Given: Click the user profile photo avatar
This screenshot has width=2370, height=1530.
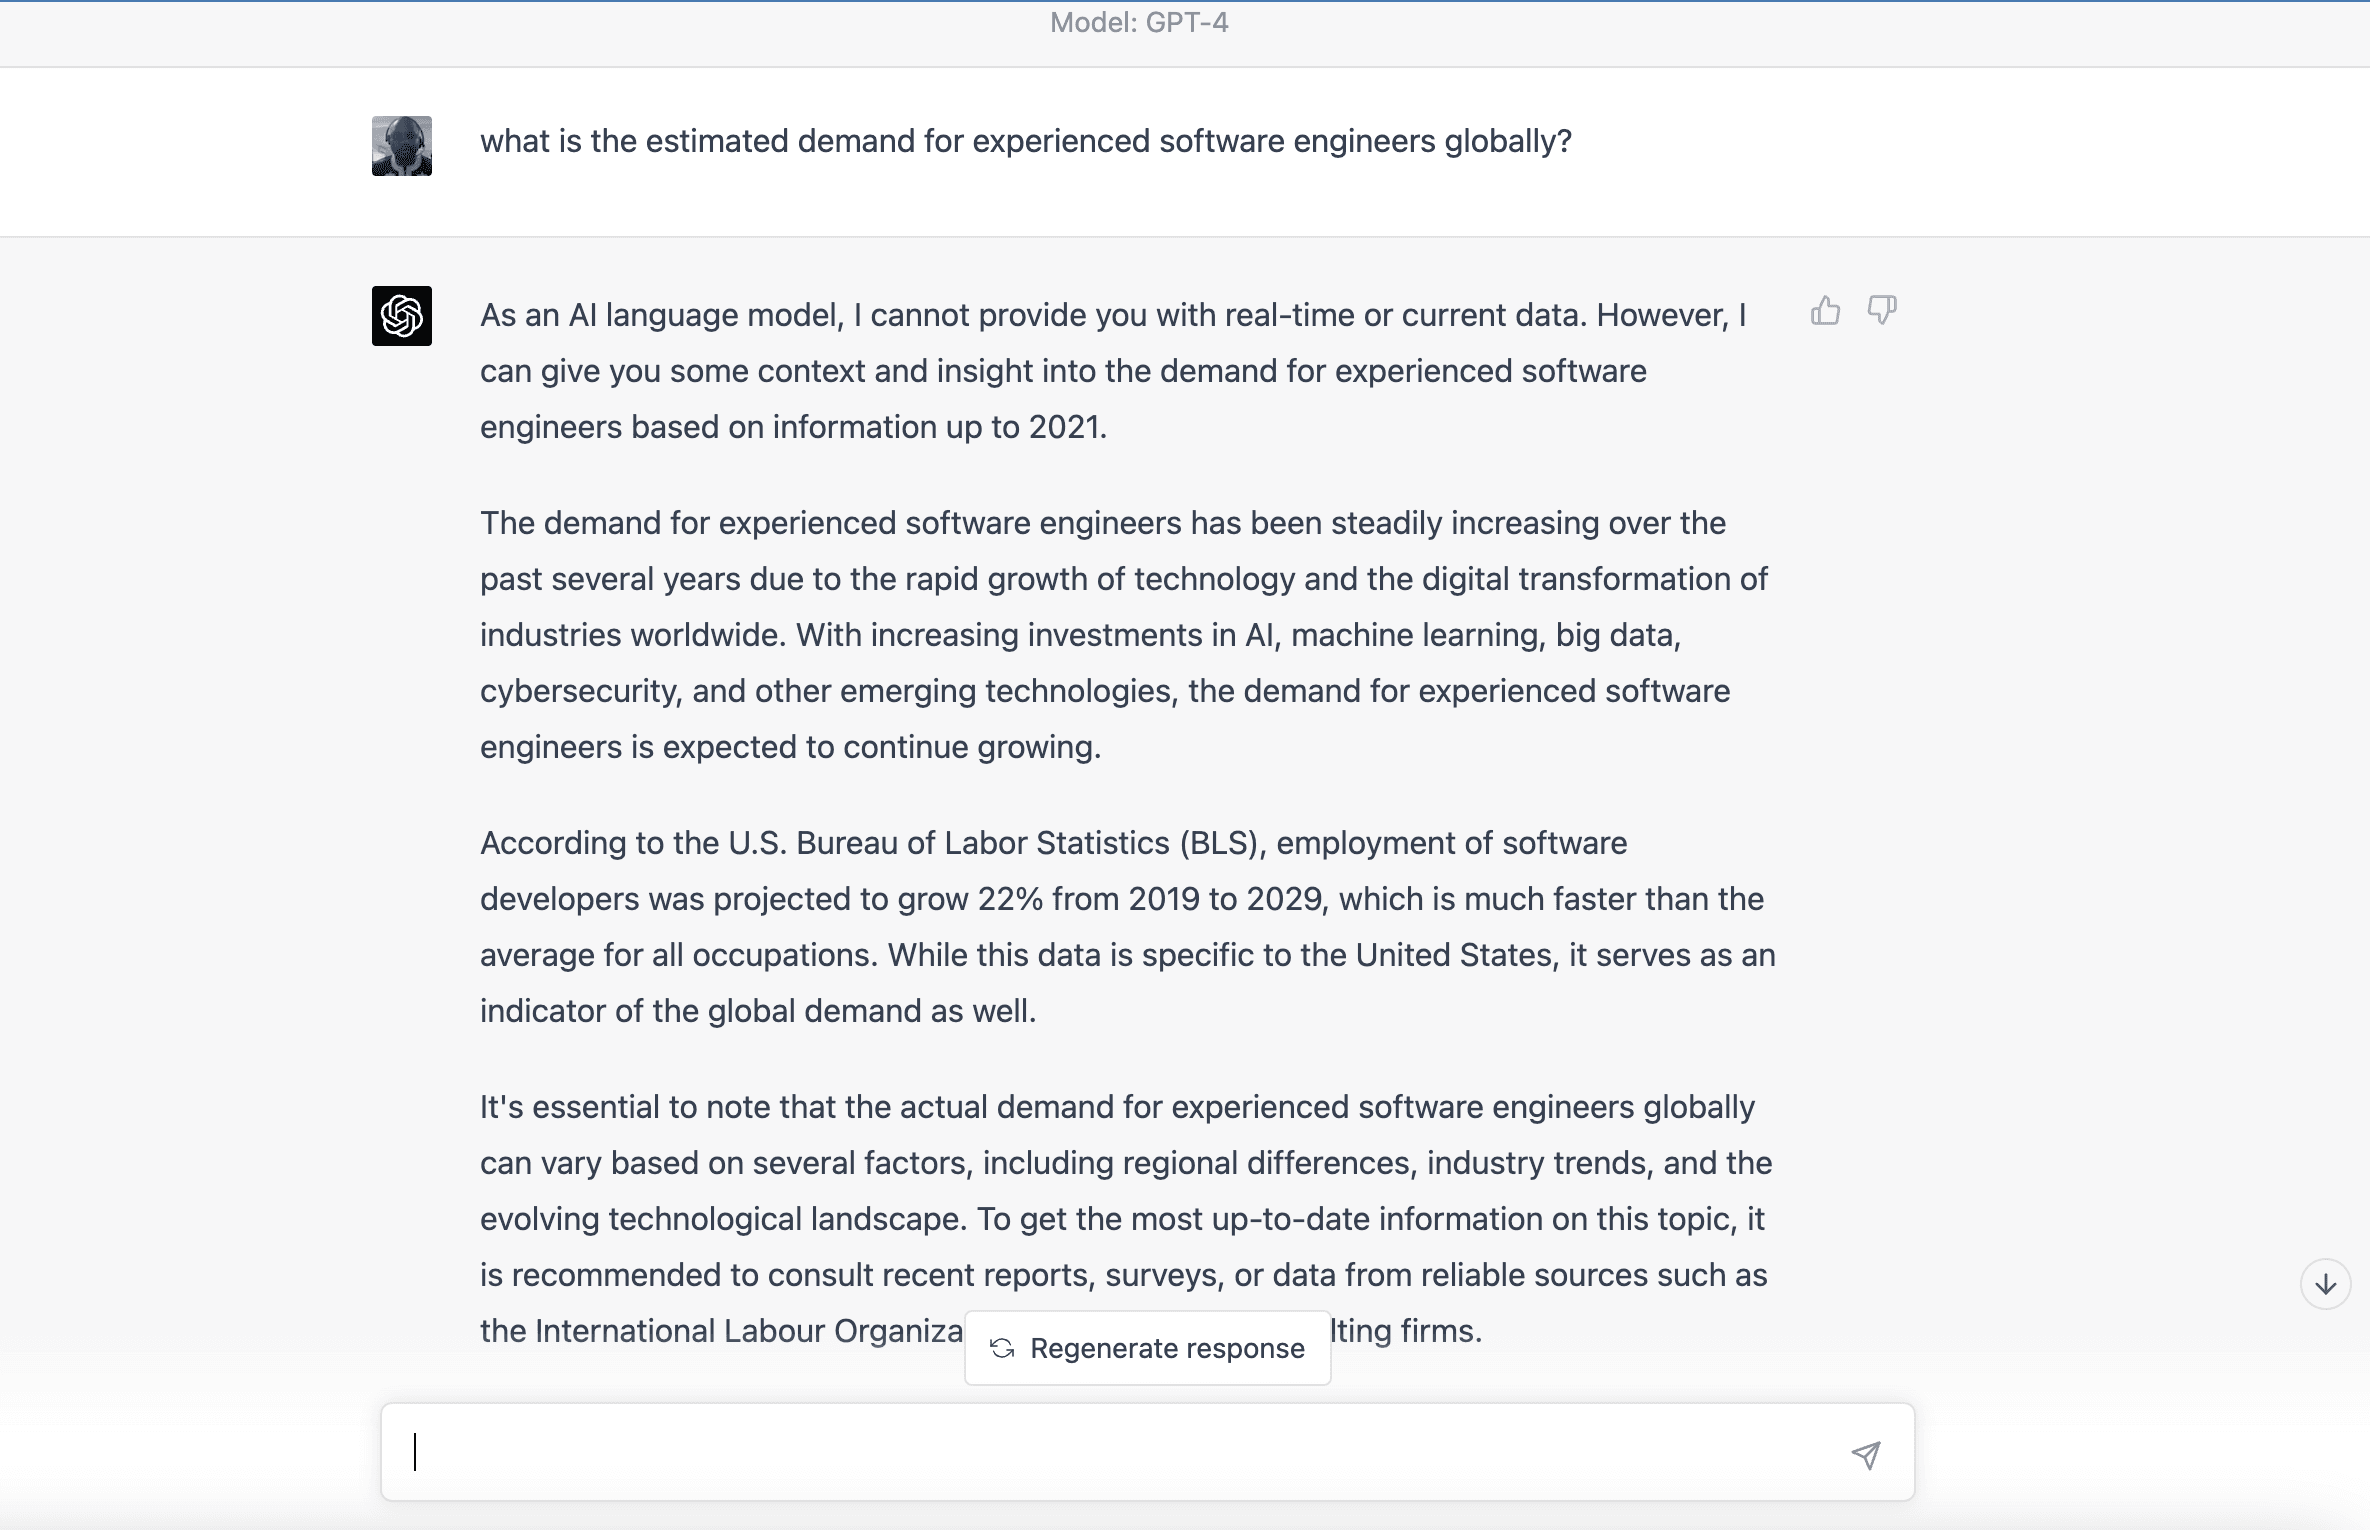Looking at the screenshot, I should pyautogui.click(x=402, y=146).
